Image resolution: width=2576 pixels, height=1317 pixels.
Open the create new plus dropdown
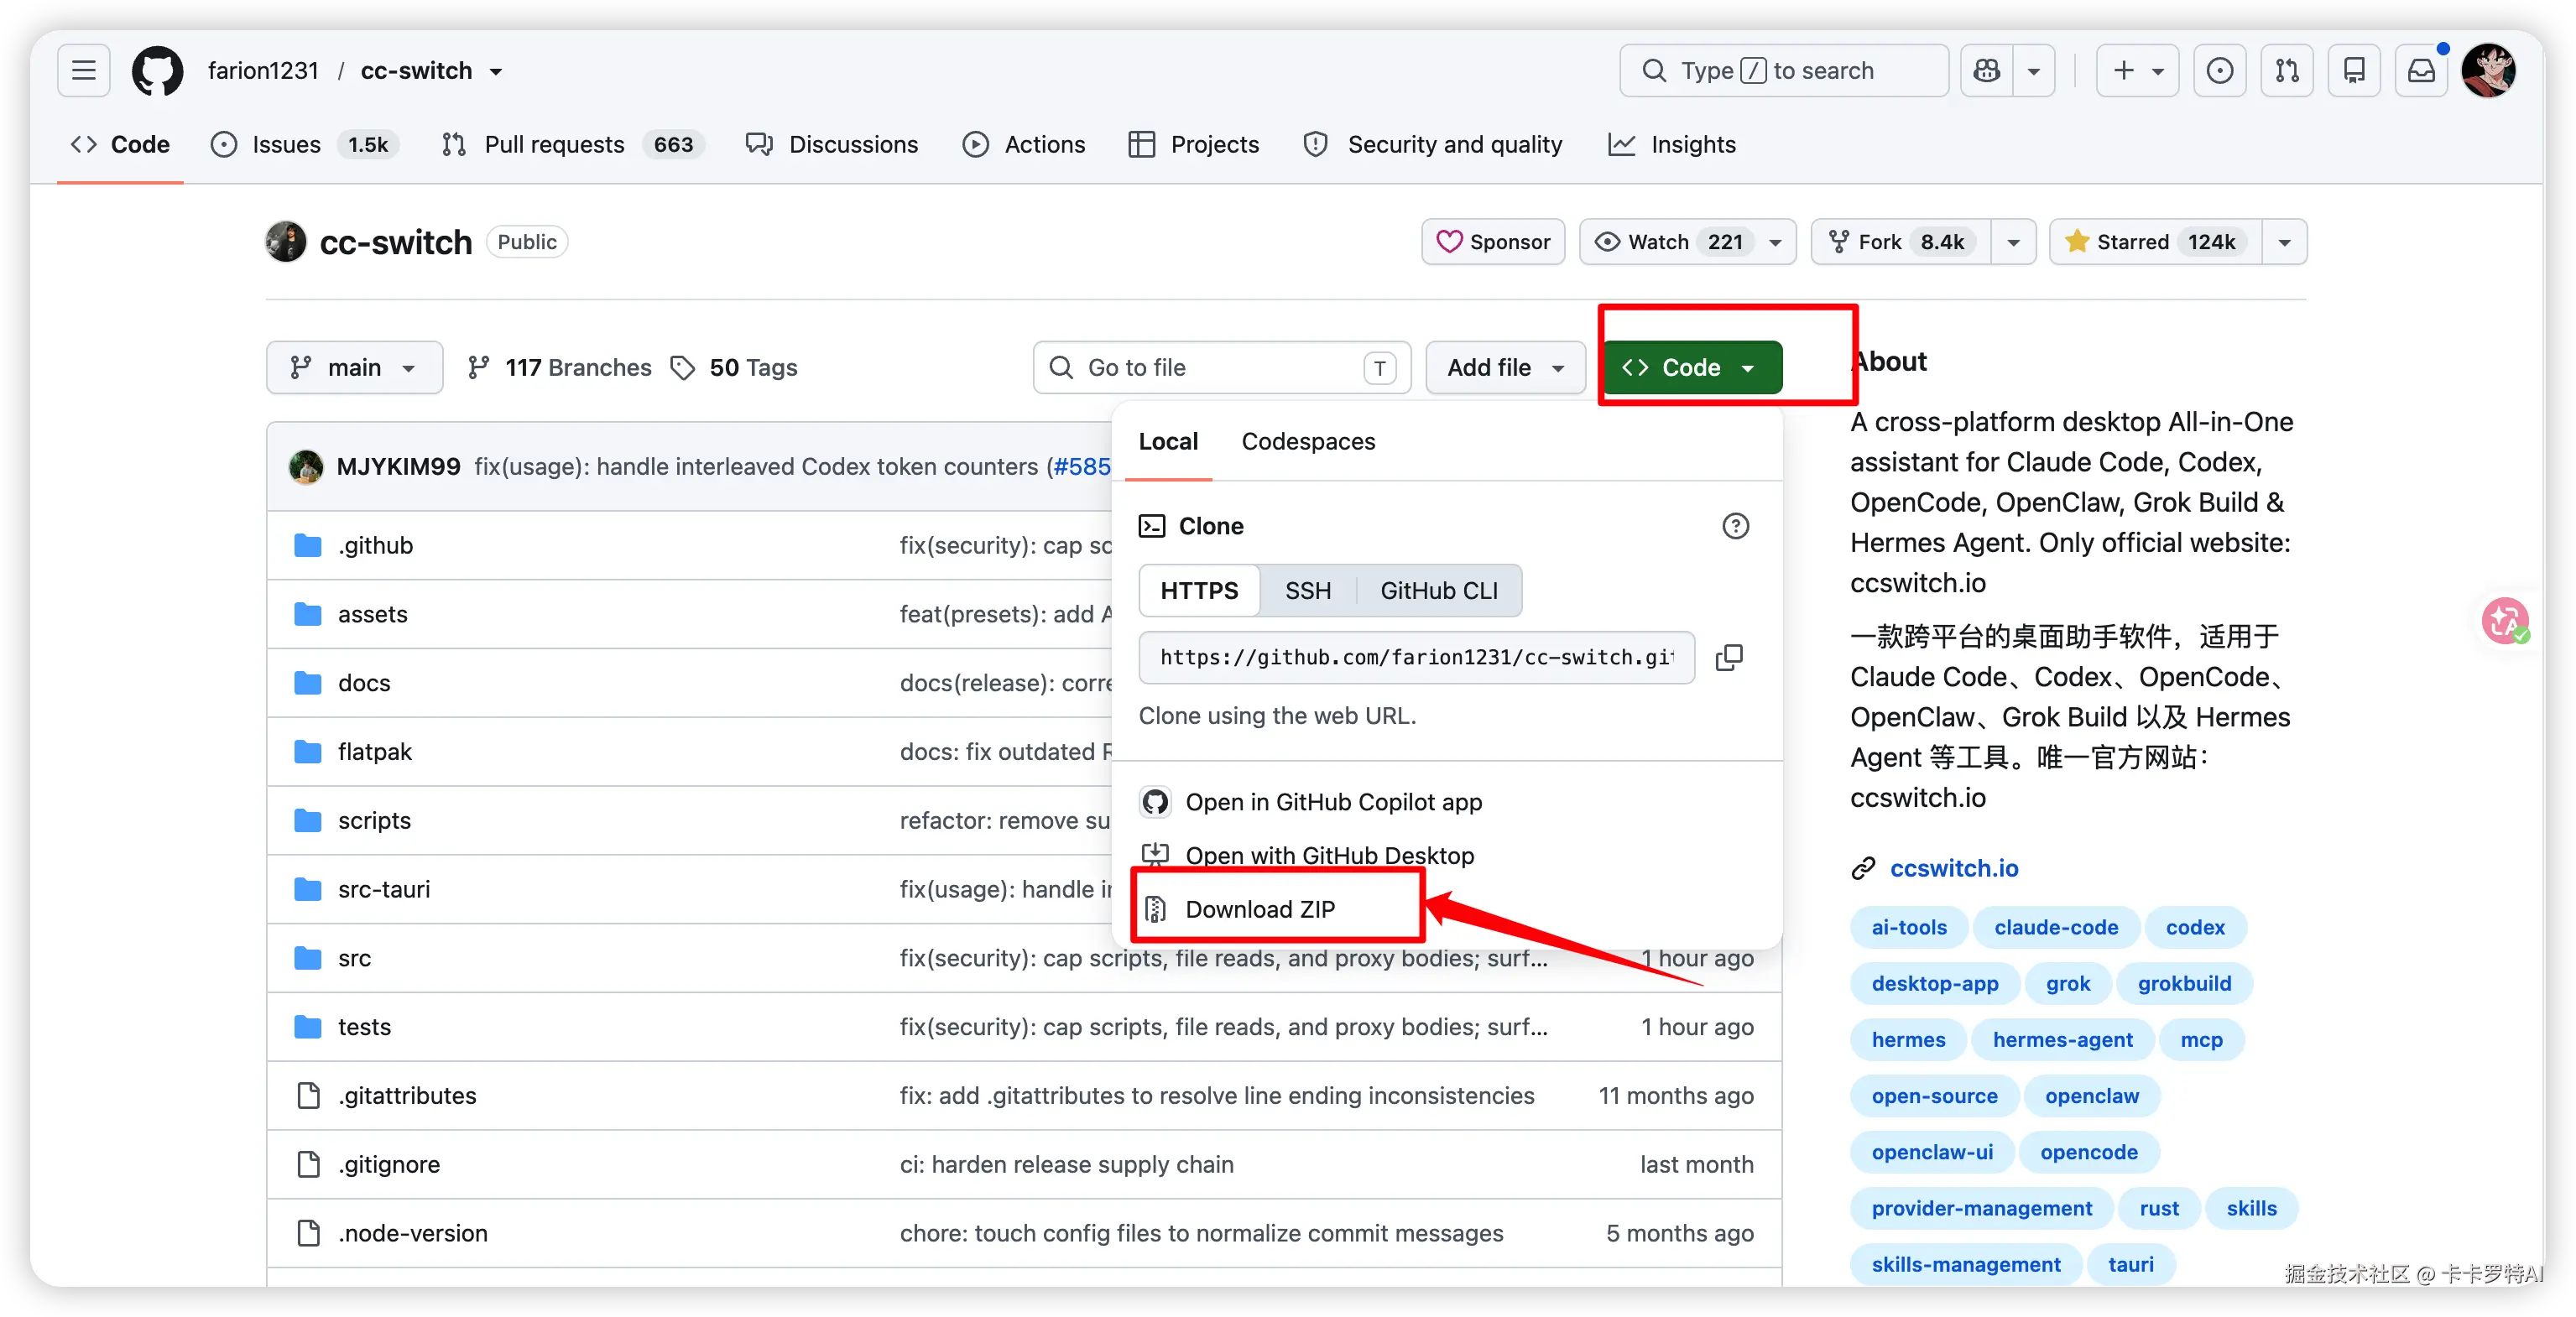point(2138,71)
